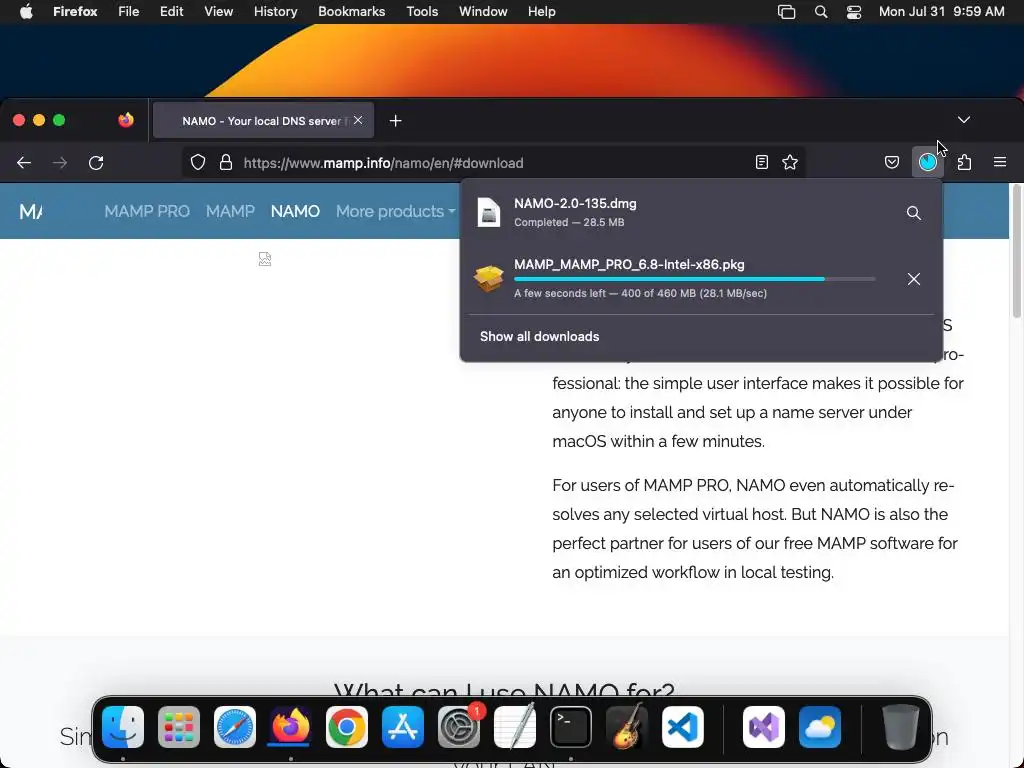
Task: Open the View menu
Action: click(219, 12)
